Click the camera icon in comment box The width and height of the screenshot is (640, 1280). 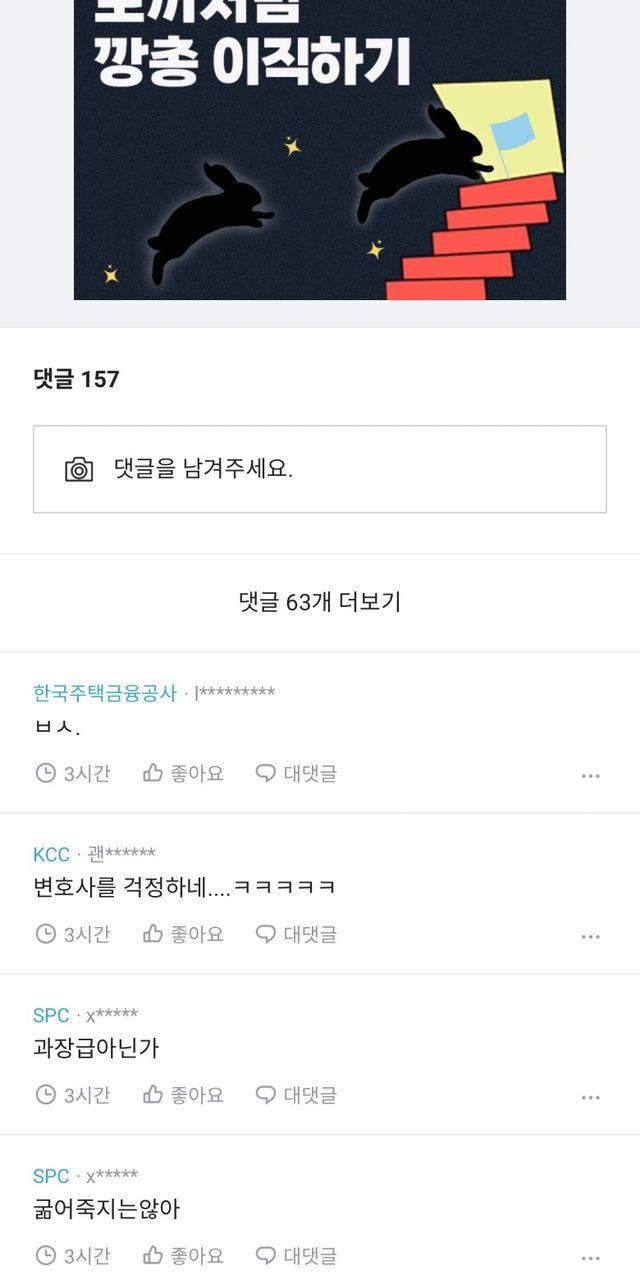coord(79,469)
